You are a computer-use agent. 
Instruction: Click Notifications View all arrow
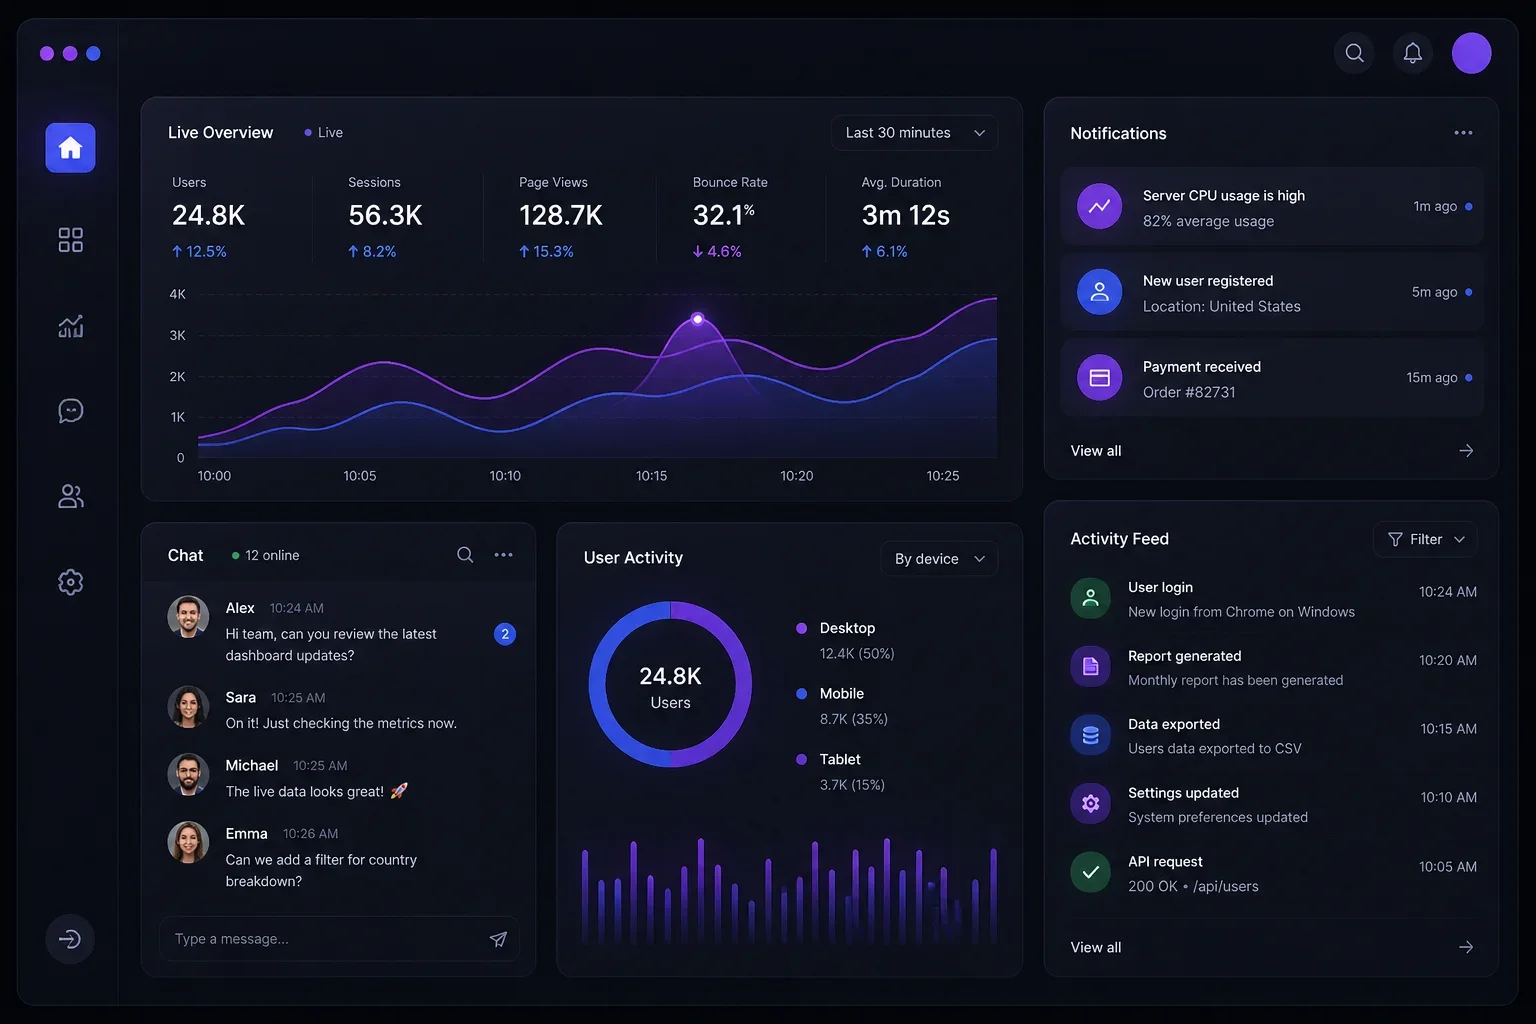coord(1466,451)
